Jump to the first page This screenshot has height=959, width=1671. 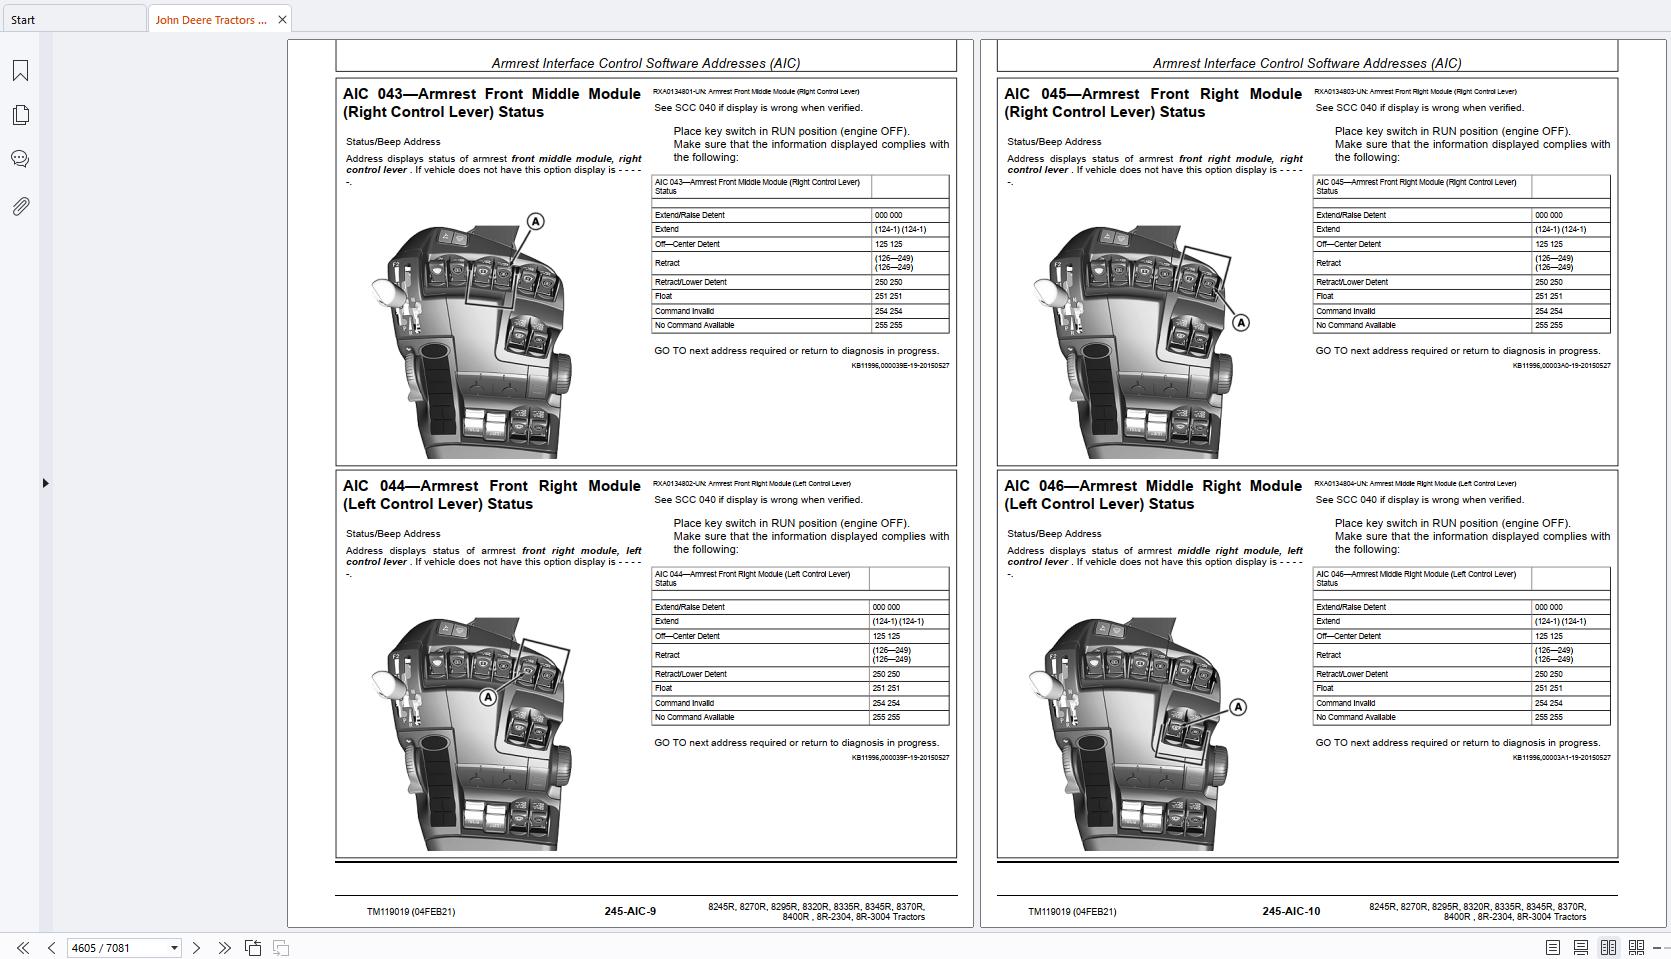click(x=23, y=947)
